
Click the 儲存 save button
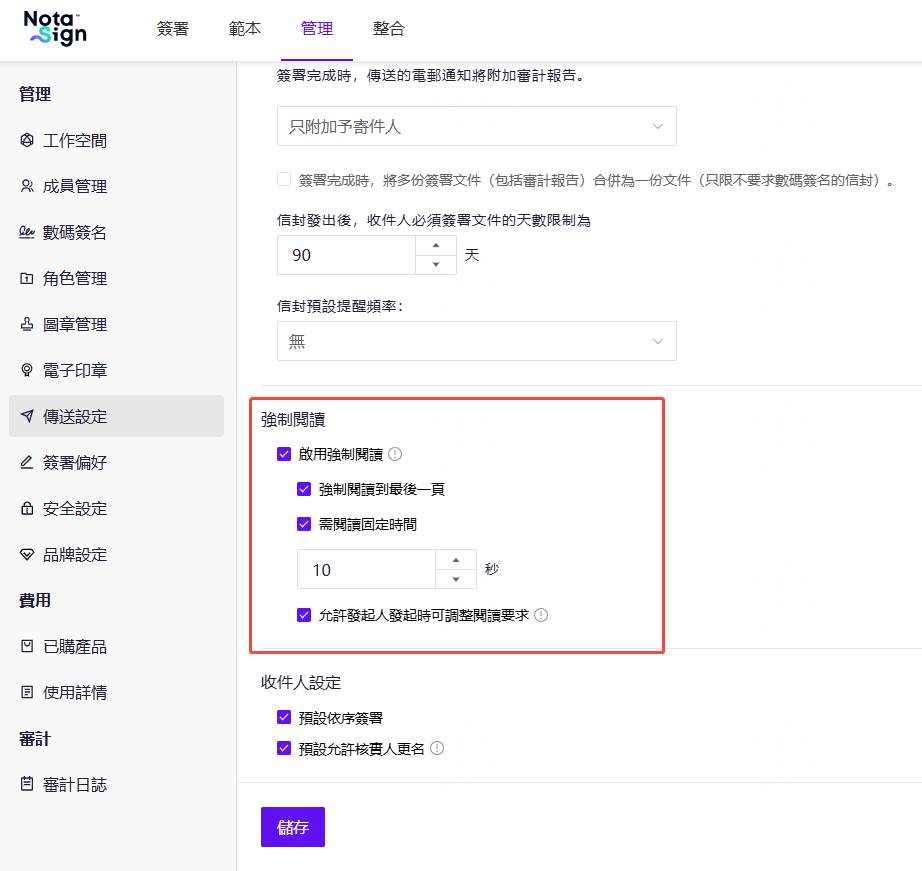[293, 827]
